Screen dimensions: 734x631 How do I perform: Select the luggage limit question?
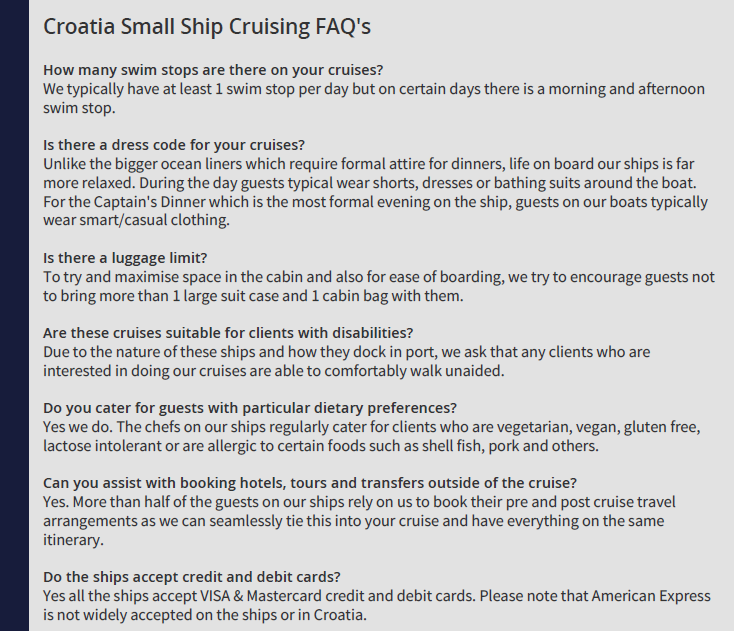(125, 258)
